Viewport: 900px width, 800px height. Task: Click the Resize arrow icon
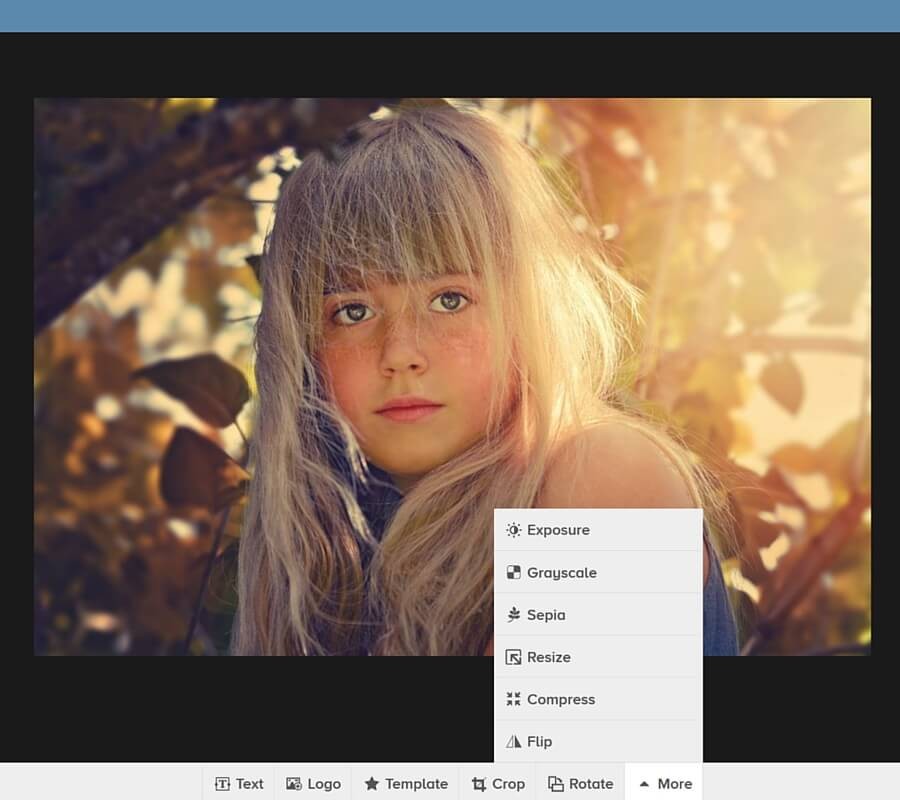513,657
